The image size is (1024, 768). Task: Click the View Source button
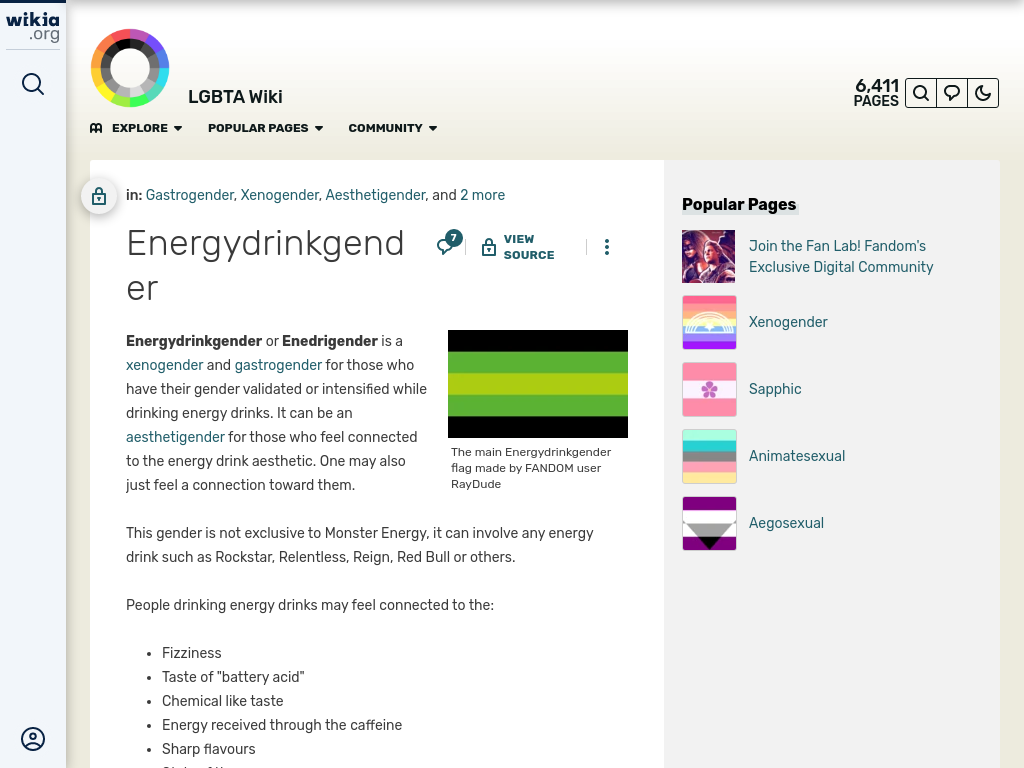click(518, 247)
